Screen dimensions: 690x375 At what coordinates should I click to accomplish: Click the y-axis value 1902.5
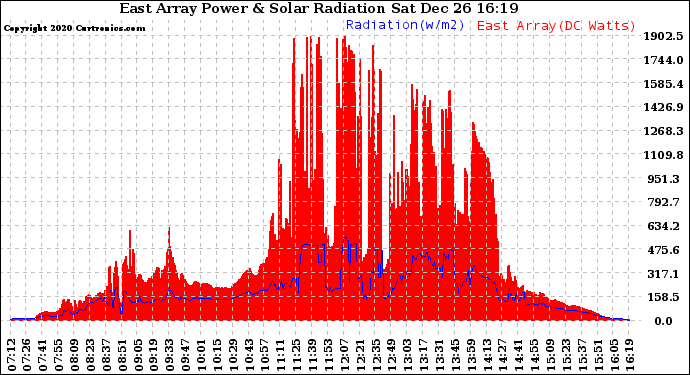coord(664,36)
